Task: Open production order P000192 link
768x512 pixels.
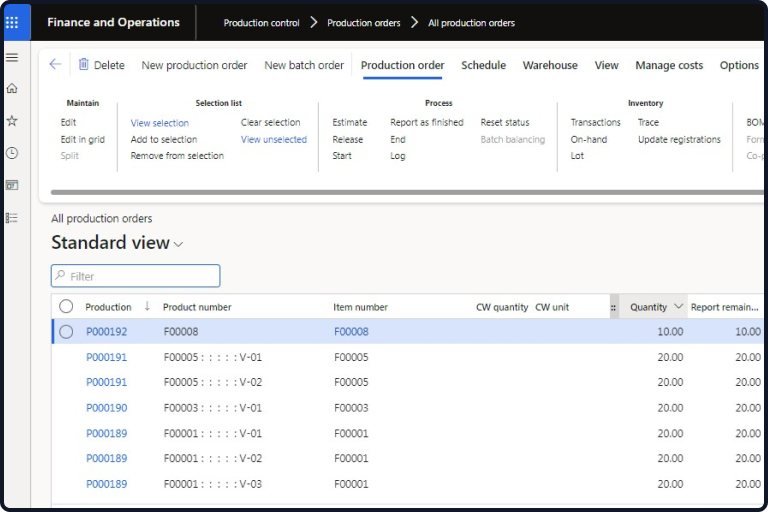Action: point(107,332)
